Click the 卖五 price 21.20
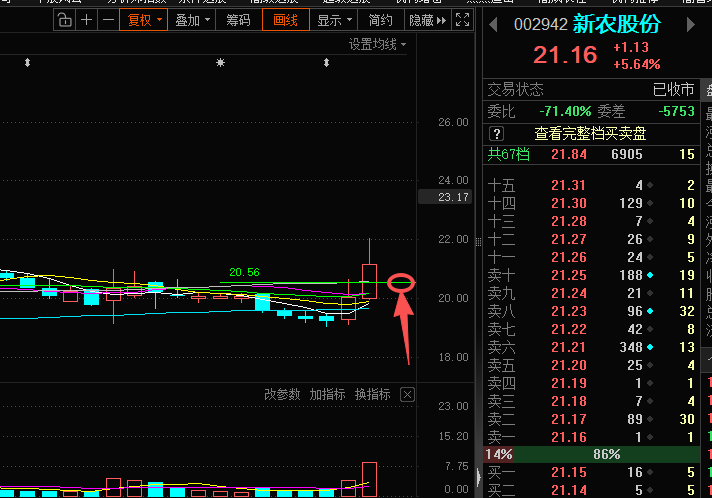 [x=569, y=365]
